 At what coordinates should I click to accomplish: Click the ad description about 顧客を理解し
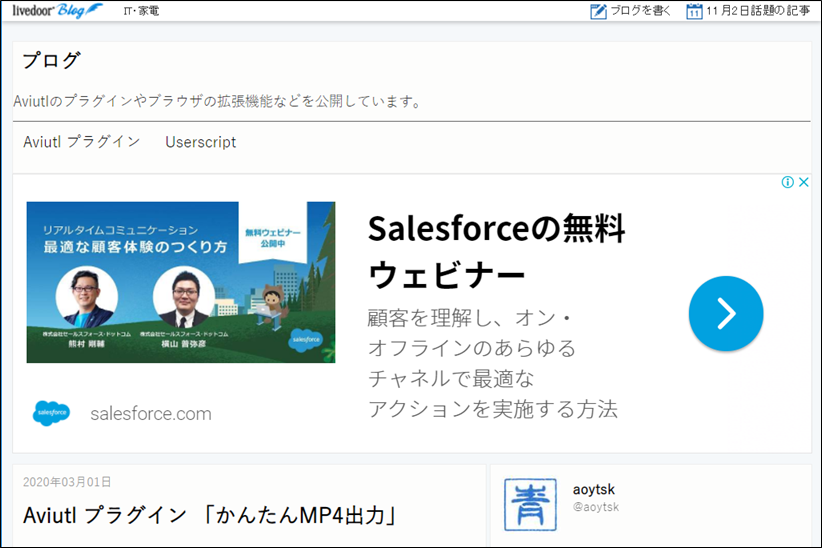[492, 363]
